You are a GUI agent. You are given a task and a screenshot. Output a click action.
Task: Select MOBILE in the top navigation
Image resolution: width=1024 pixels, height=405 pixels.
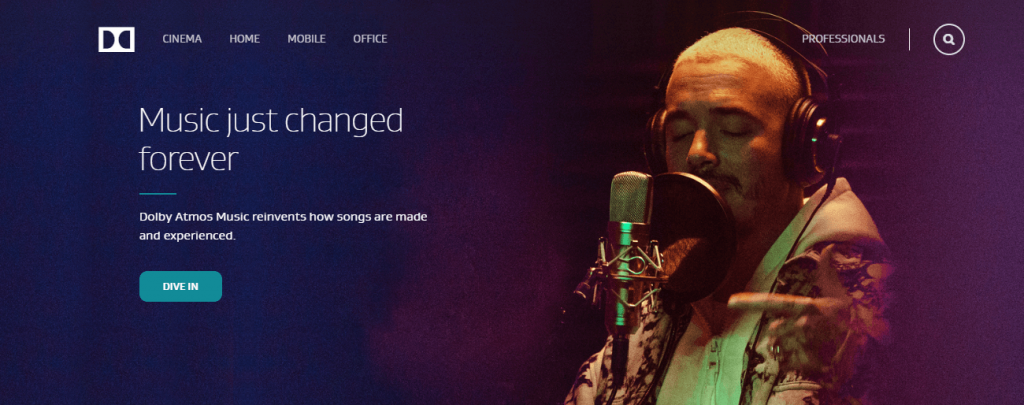(306, 39)
